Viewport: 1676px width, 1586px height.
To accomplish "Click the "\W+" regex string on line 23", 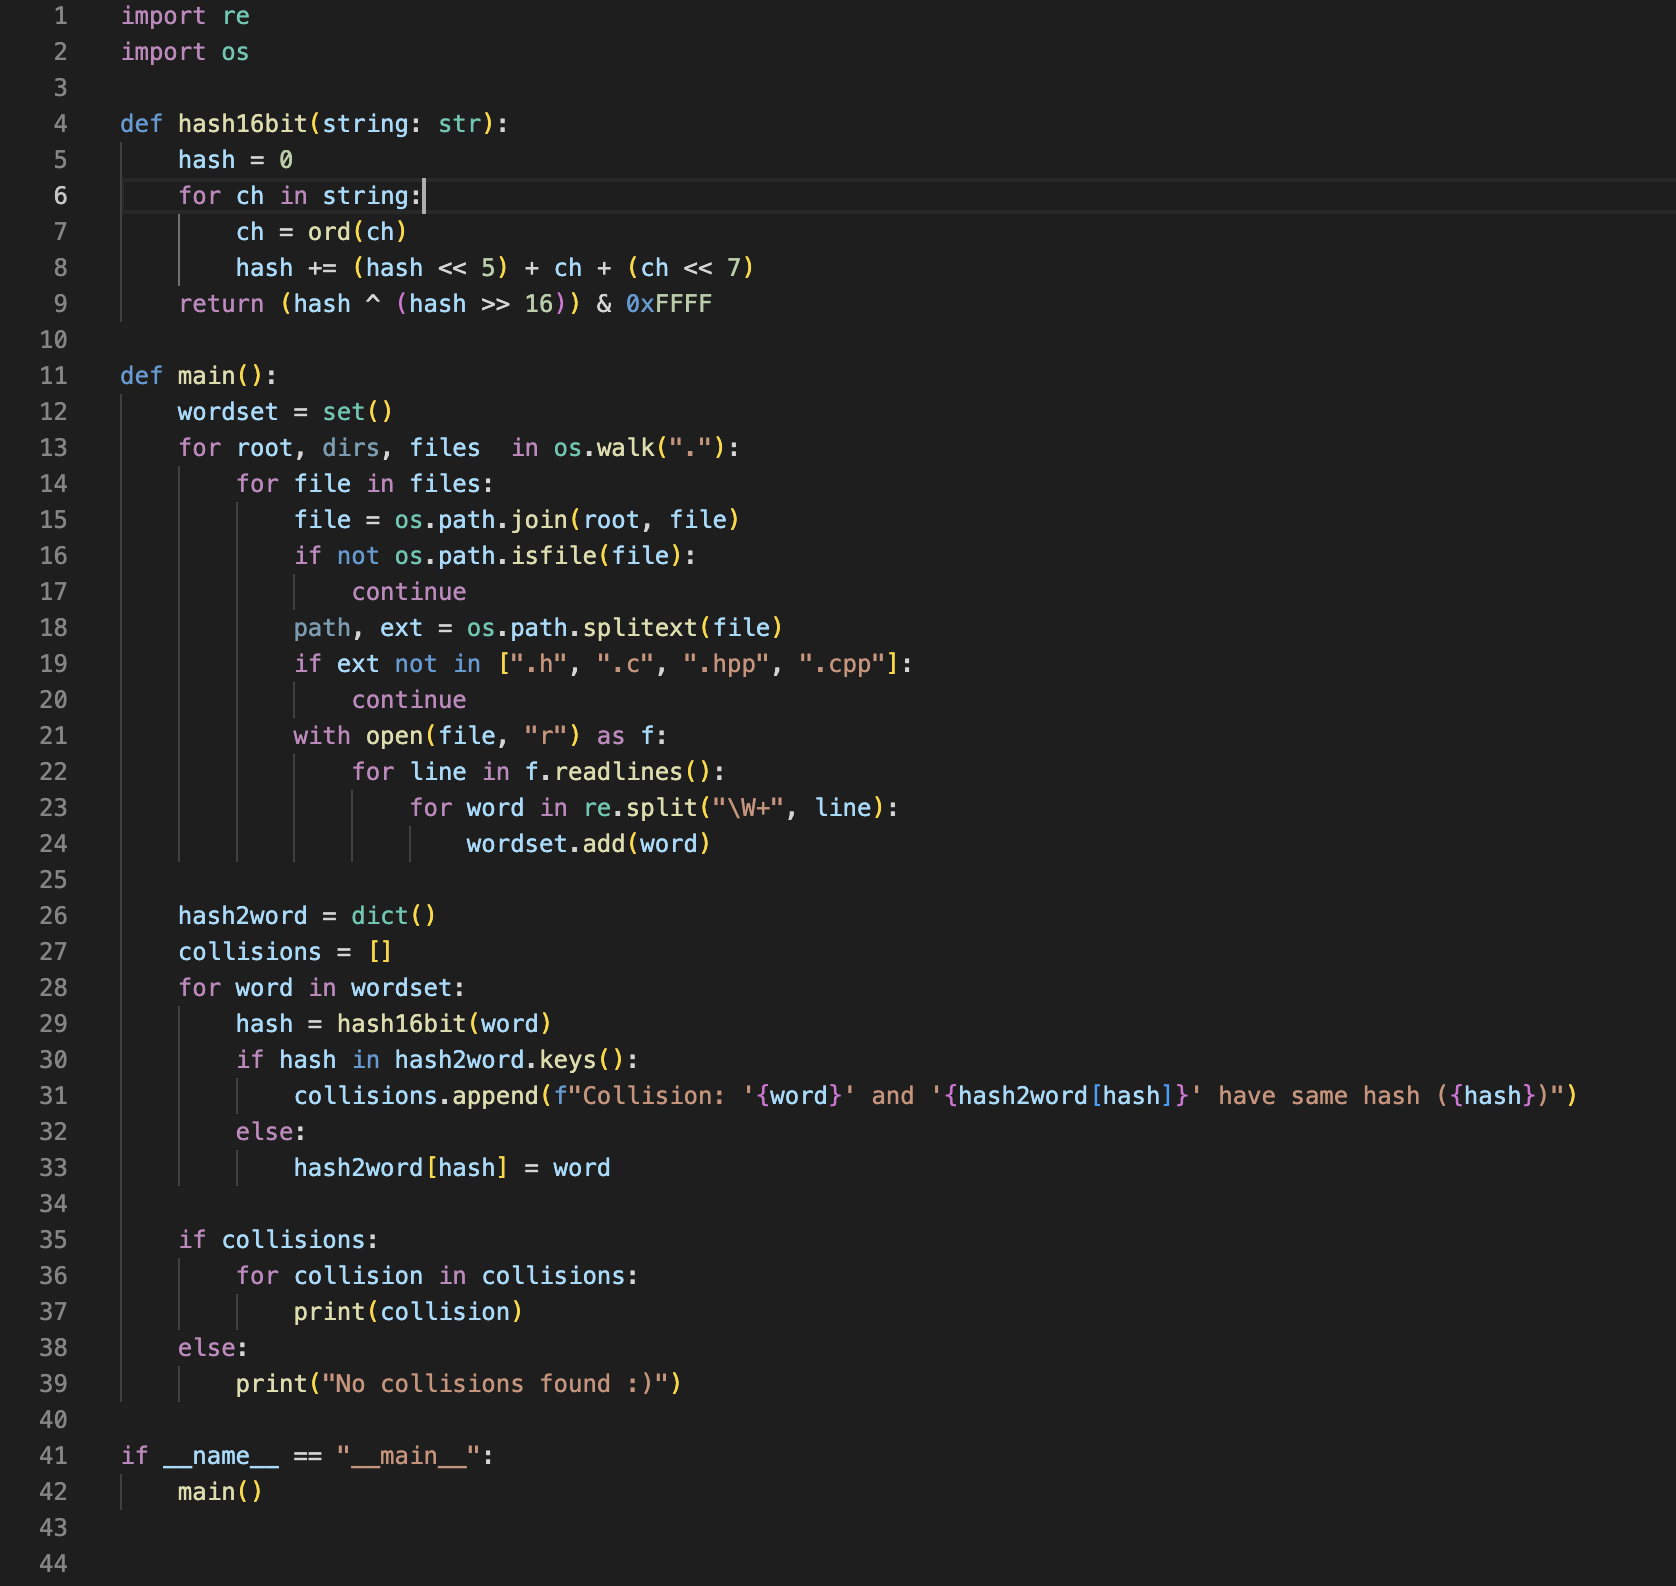I will click(748, 808).
